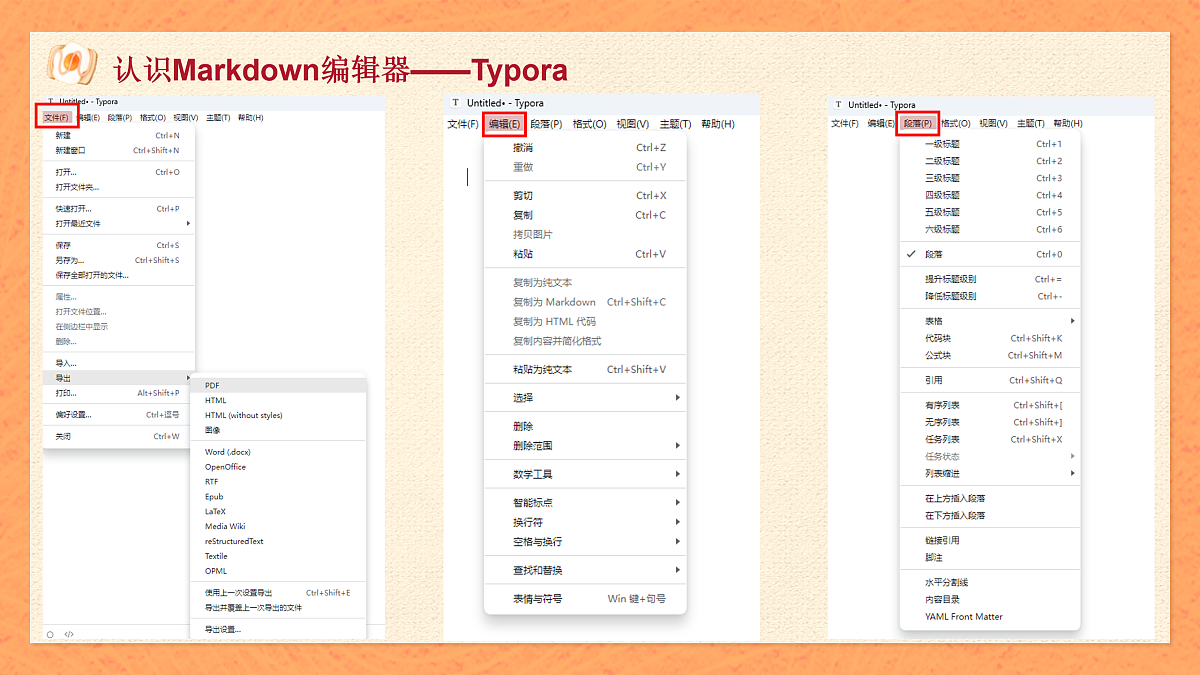Select reStructuredText export option
This screenshot has height=675, width=1200.
click(279, 541)
